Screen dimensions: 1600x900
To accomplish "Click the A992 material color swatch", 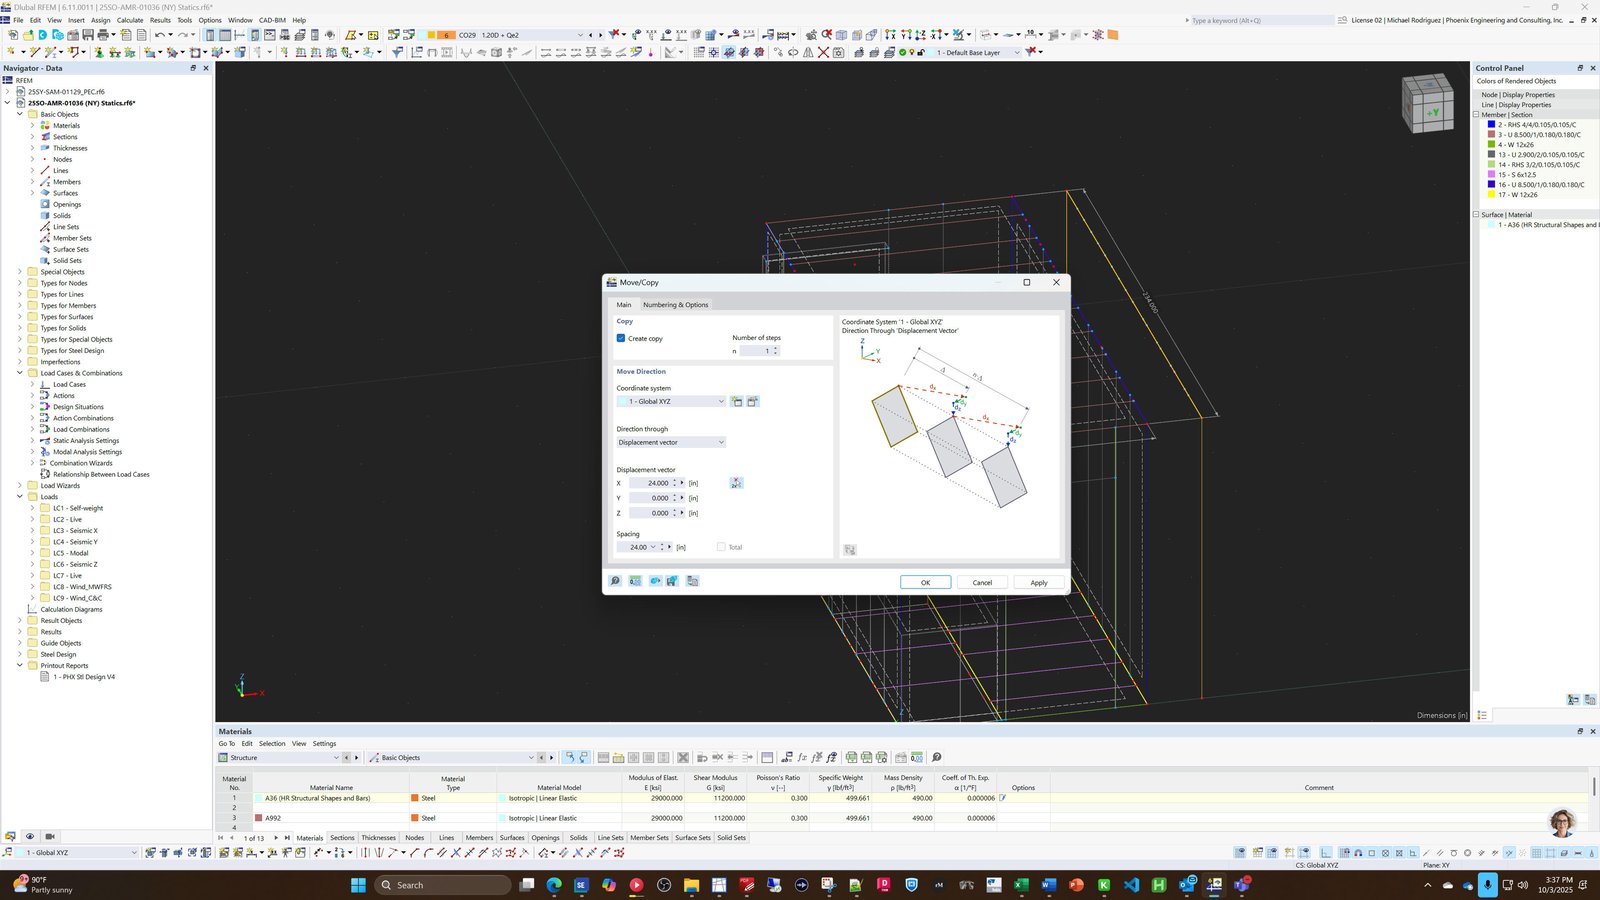I will click(x=259, y=818).
